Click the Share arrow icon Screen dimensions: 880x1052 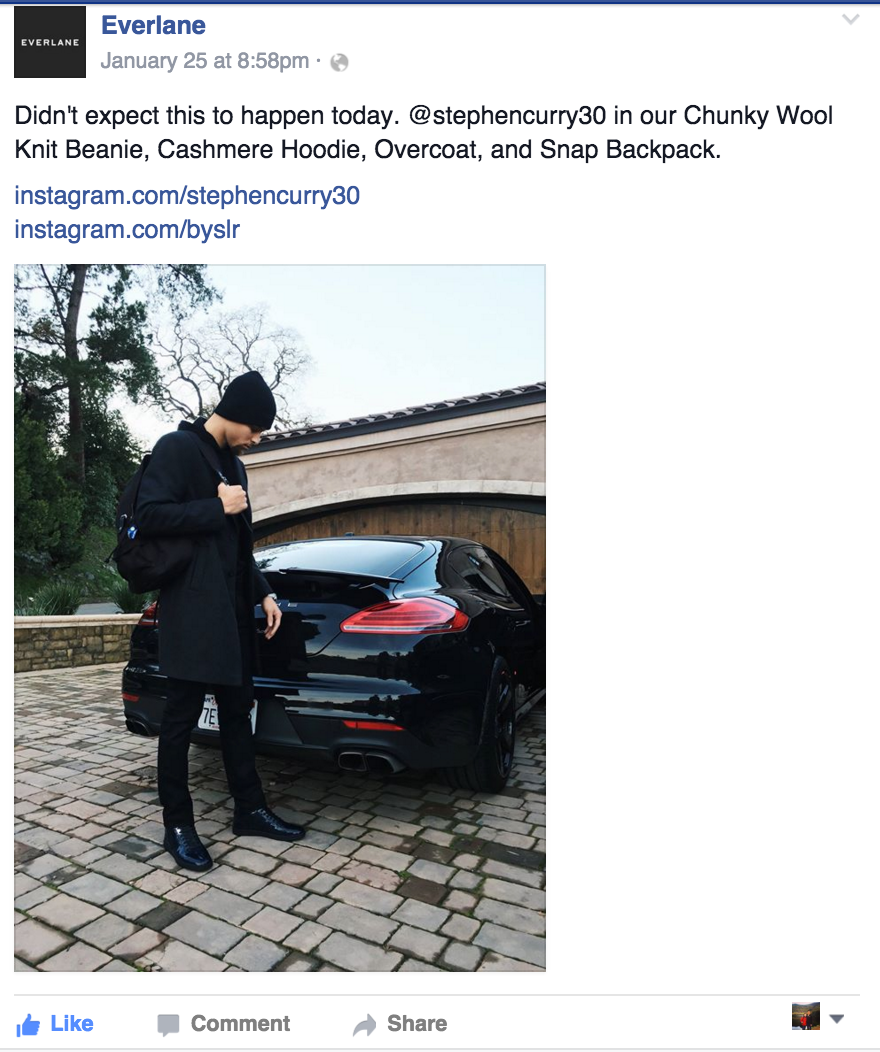[365, 1024]
